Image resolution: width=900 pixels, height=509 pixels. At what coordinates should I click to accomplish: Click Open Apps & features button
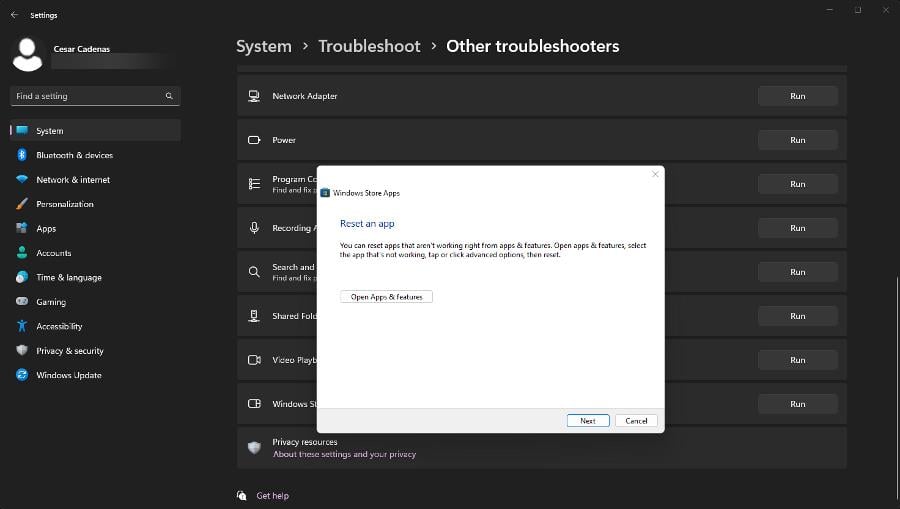(386, 297)
